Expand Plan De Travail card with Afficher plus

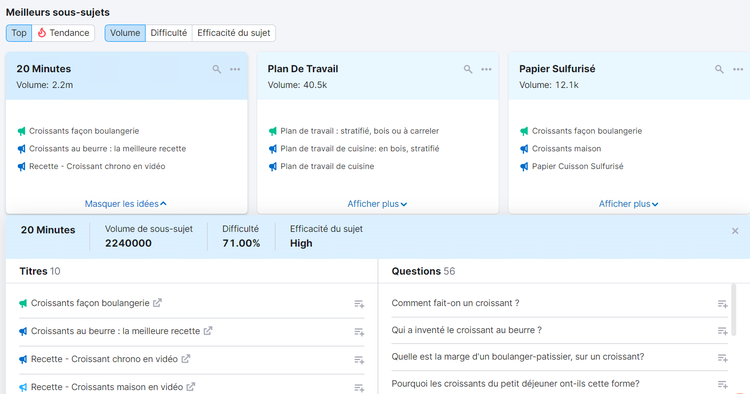pyautogui.click(x=377, y=204)
